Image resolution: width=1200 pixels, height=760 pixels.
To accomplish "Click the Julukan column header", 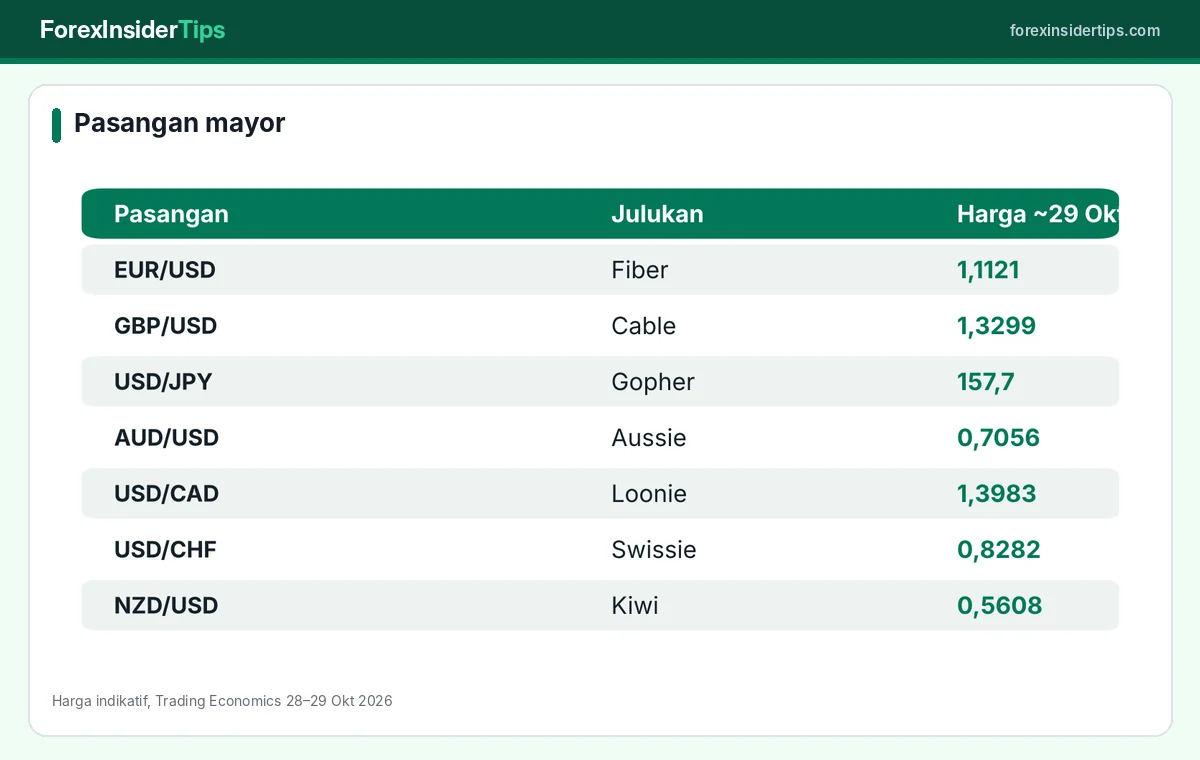I will tap(657, 214).
